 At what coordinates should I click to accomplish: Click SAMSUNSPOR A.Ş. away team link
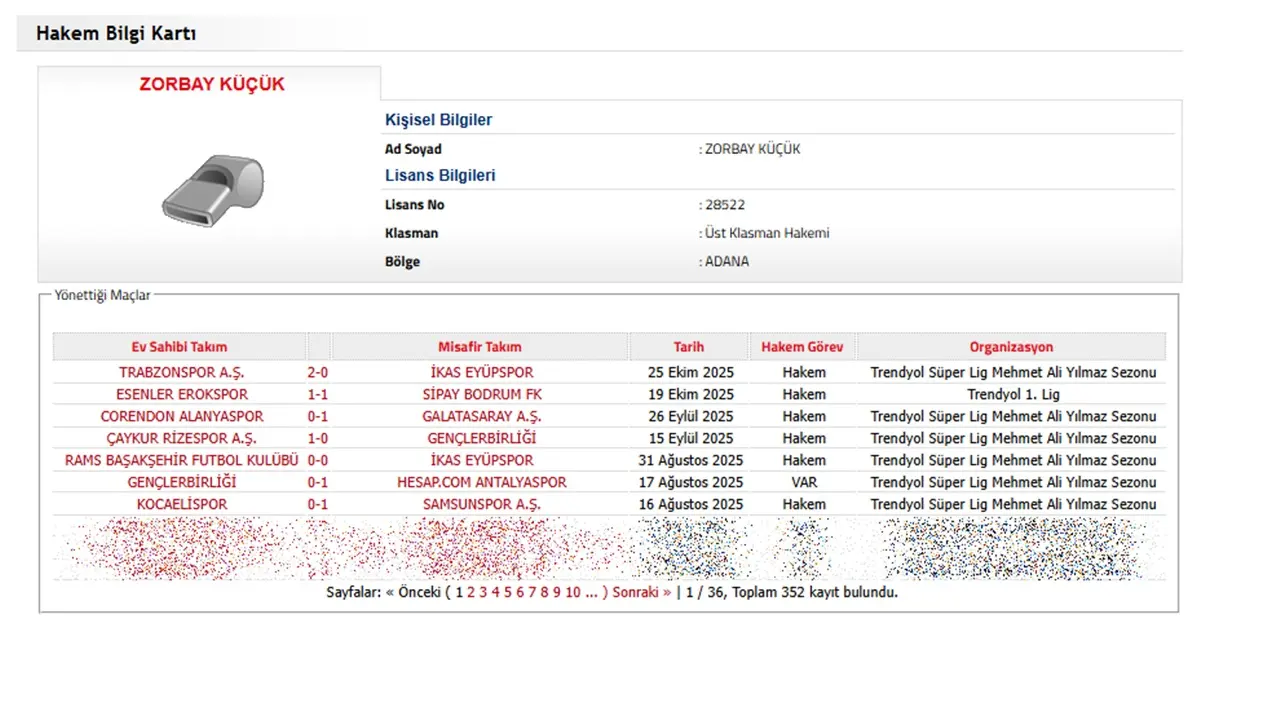point(480,504)
